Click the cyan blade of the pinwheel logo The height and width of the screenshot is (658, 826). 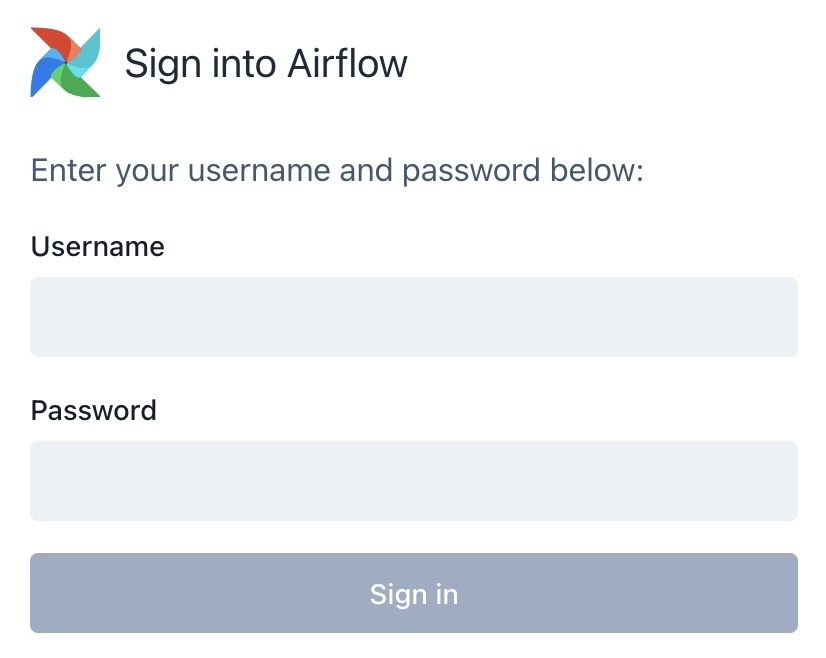(x=87, y=51)
